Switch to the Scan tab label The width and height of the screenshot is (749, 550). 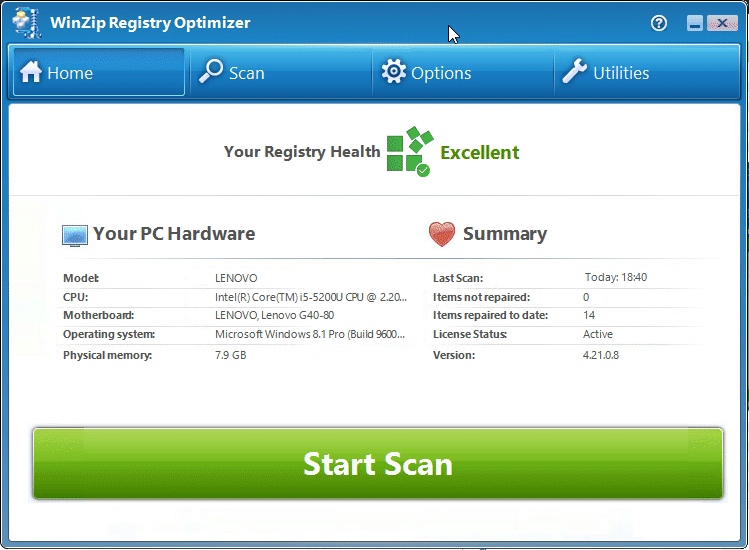247,73
